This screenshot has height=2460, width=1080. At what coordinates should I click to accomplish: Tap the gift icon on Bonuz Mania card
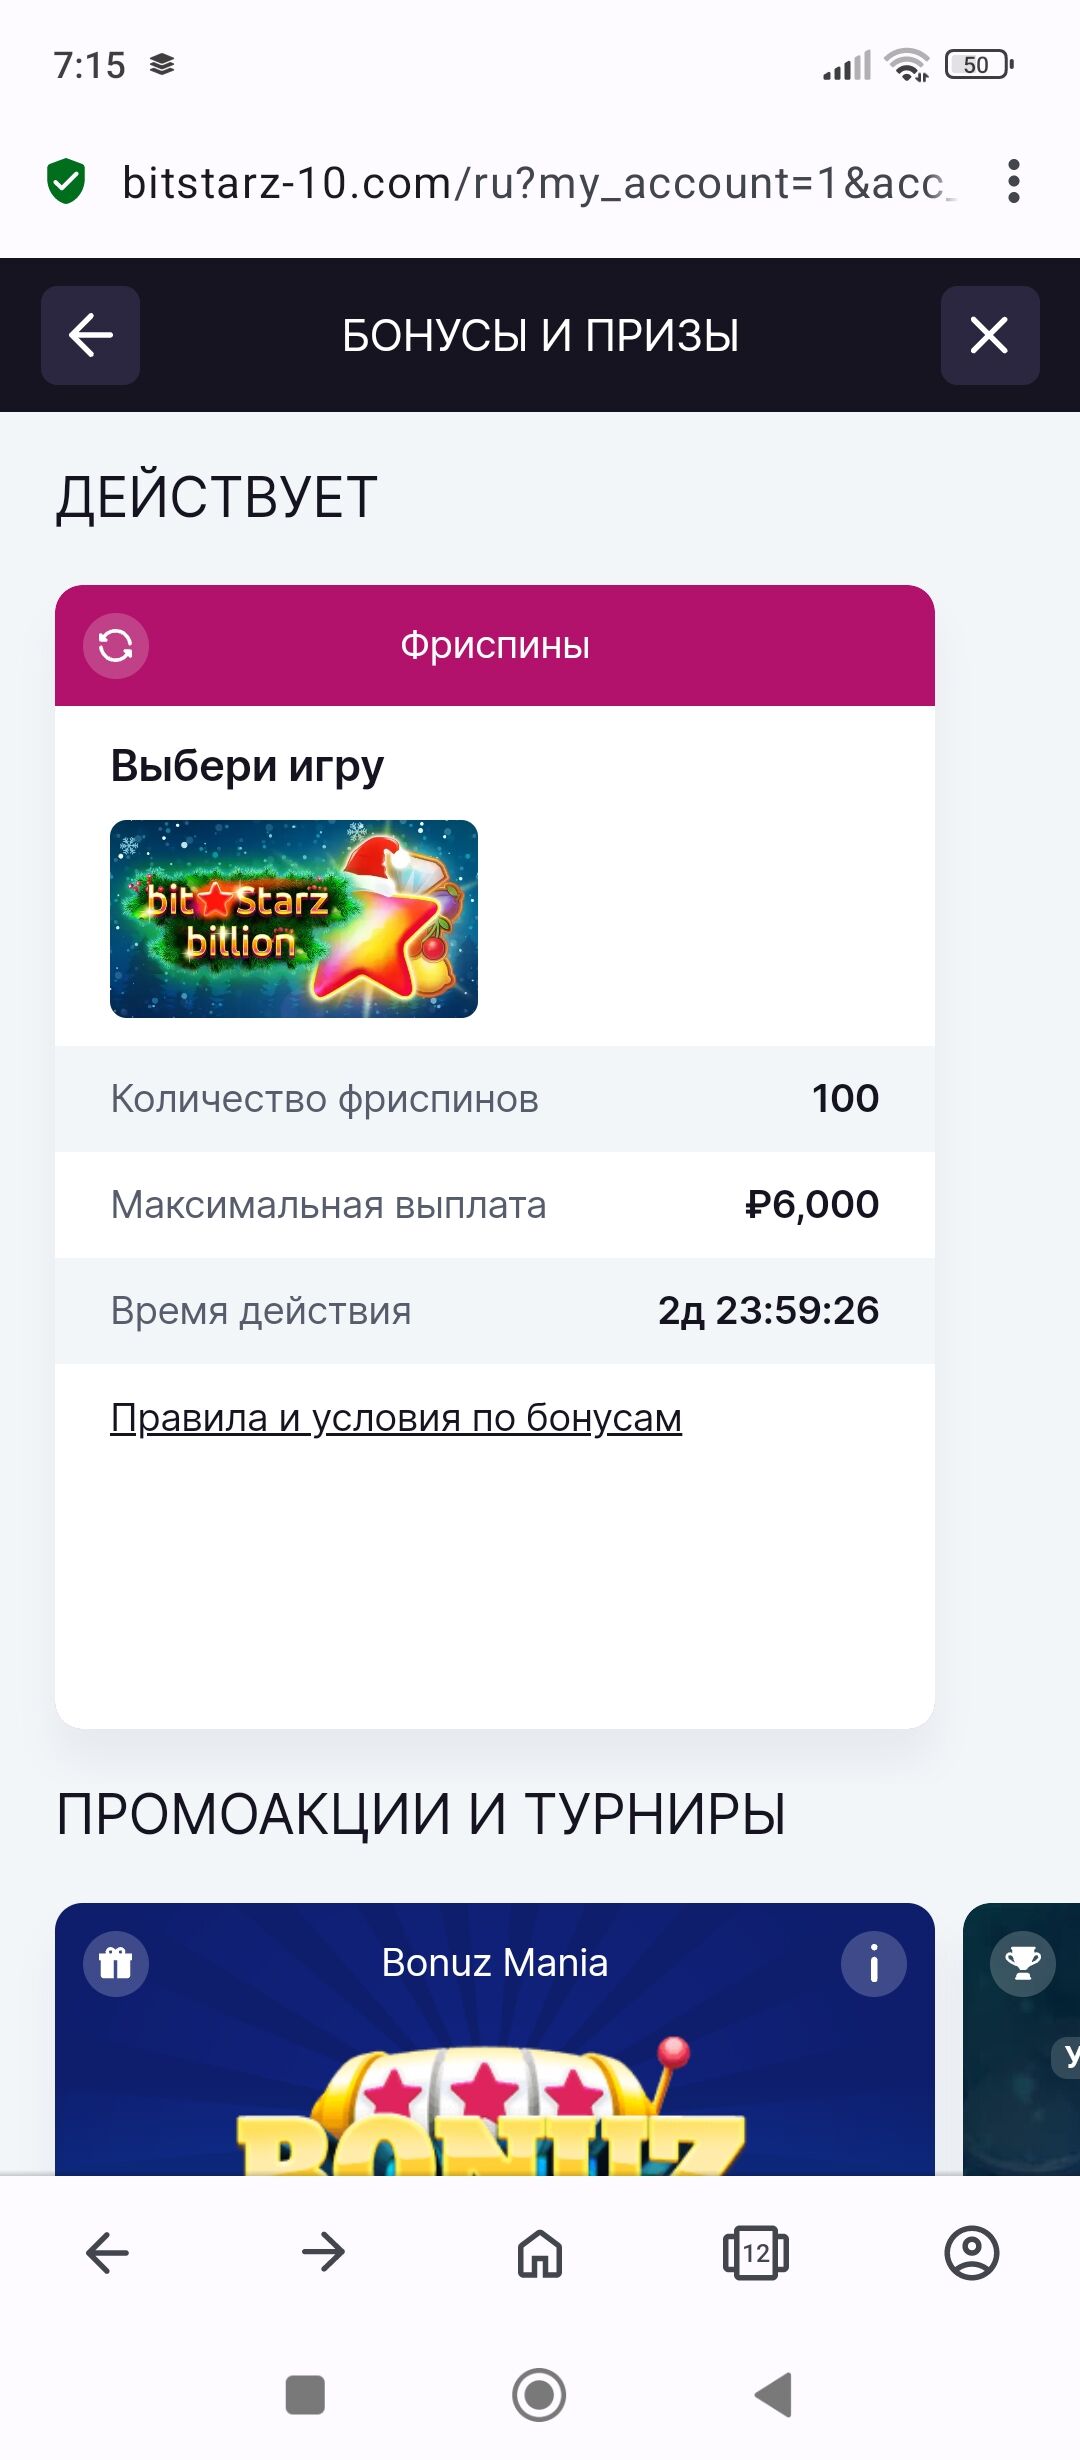point(116,1963)
